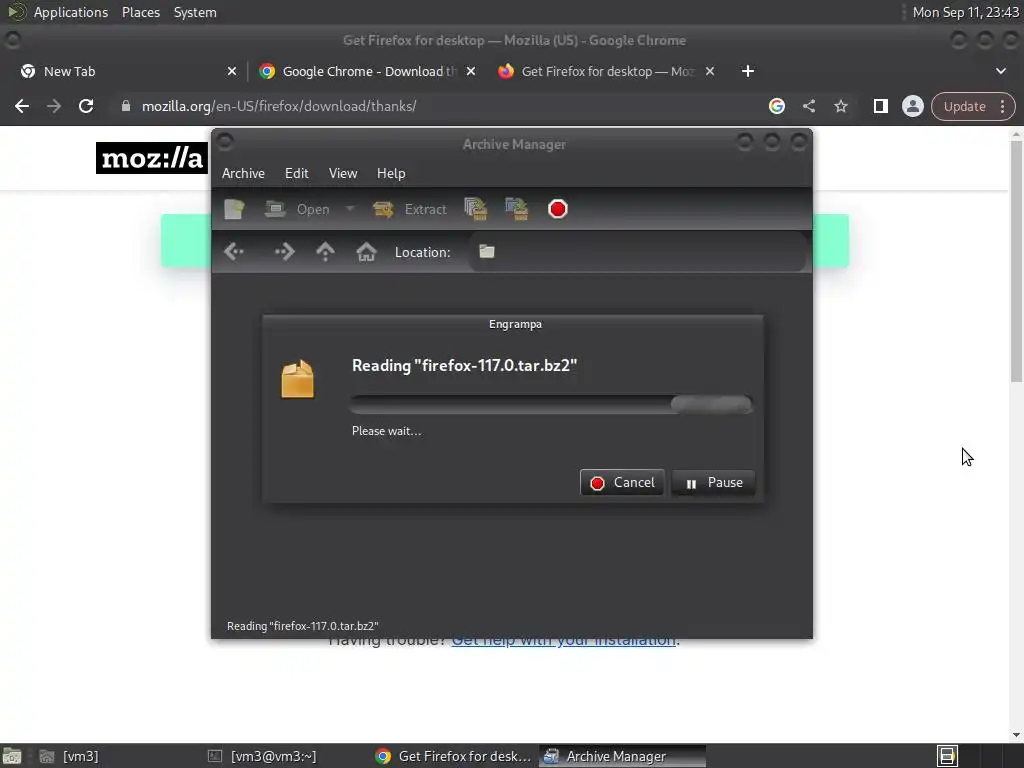
Task: Open the Edit menu
Action: coord(296,173)
